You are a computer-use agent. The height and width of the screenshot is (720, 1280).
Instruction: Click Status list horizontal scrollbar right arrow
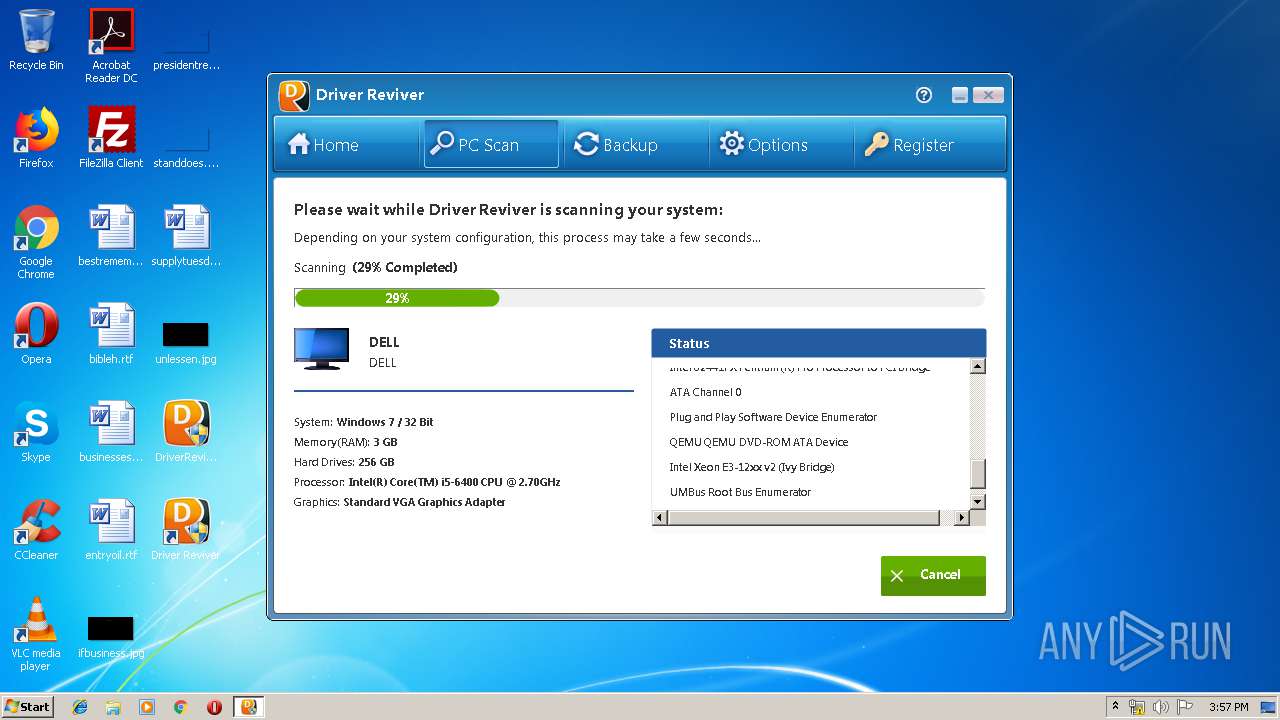tap(962, 518)
